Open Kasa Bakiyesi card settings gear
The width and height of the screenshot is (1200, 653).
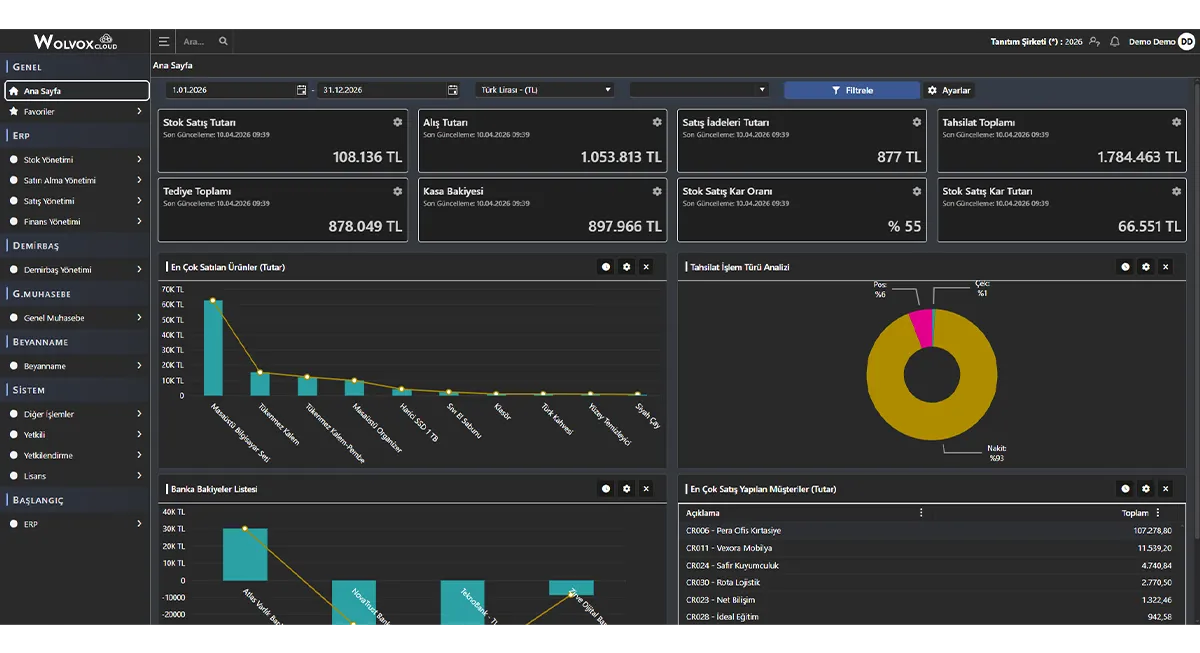click(657, 191)
